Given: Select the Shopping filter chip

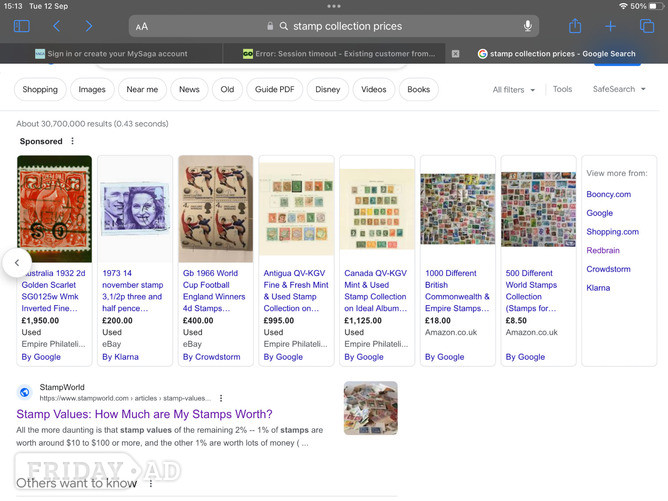Looking at the screenshot, I should 40,89.
